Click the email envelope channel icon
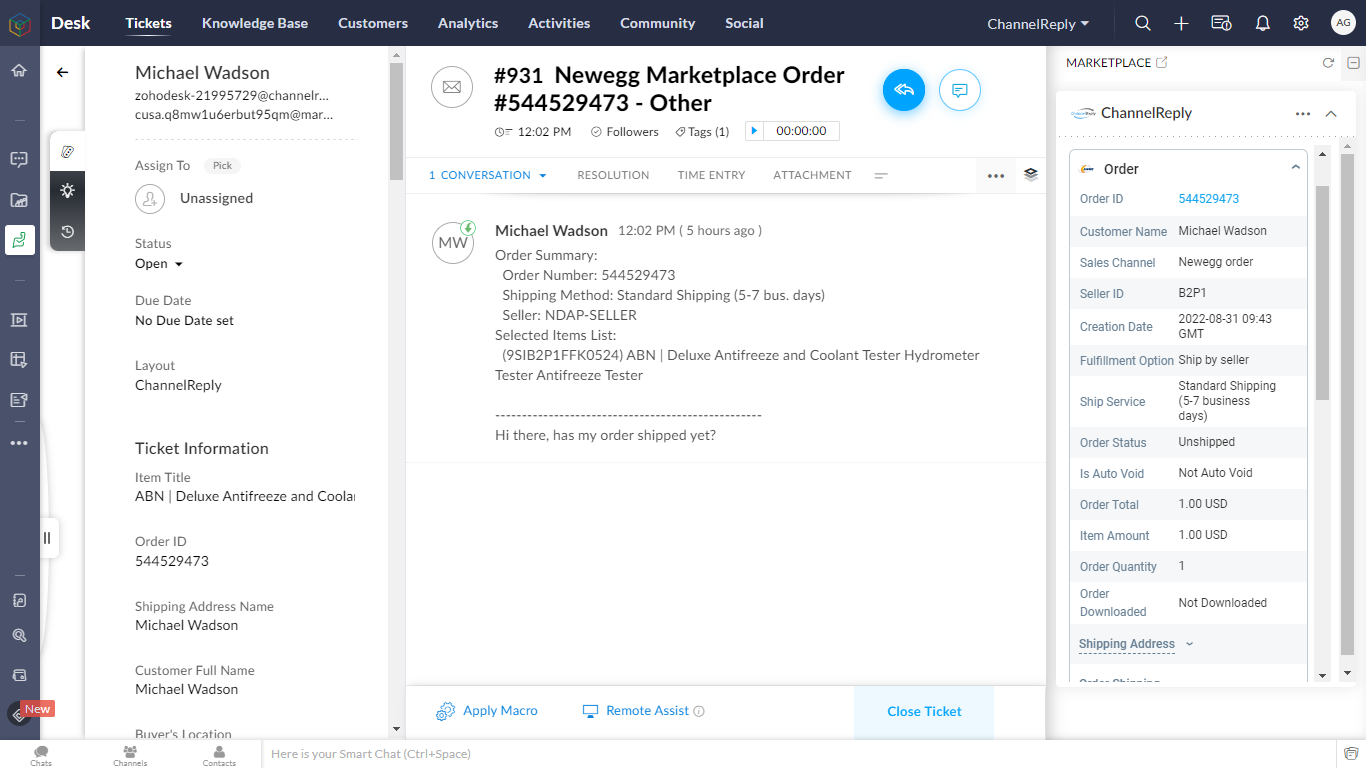This screenshot has width=1366, height=768. click(x=452, y=87)
